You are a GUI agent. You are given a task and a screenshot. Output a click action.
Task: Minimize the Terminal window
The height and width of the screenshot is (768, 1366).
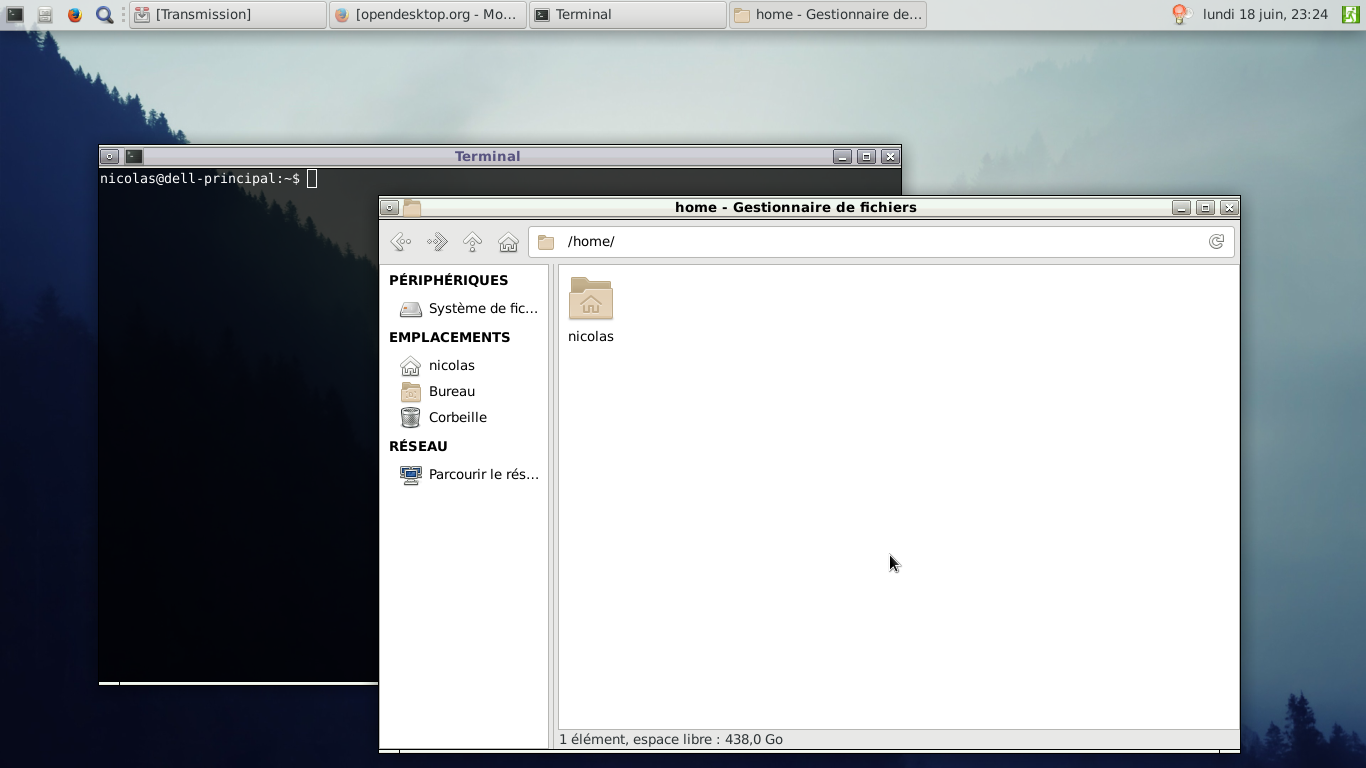(842, 156)
